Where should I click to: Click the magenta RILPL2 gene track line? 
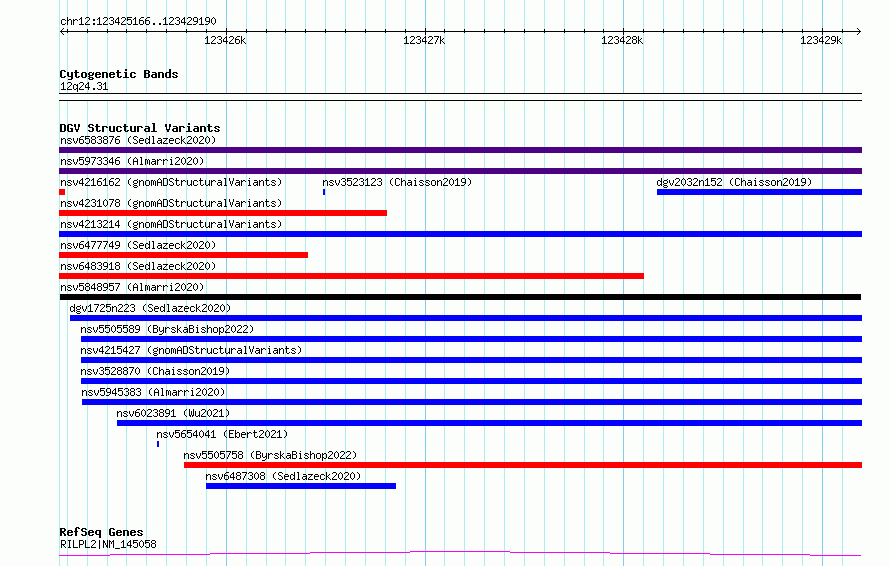(460, 553)
